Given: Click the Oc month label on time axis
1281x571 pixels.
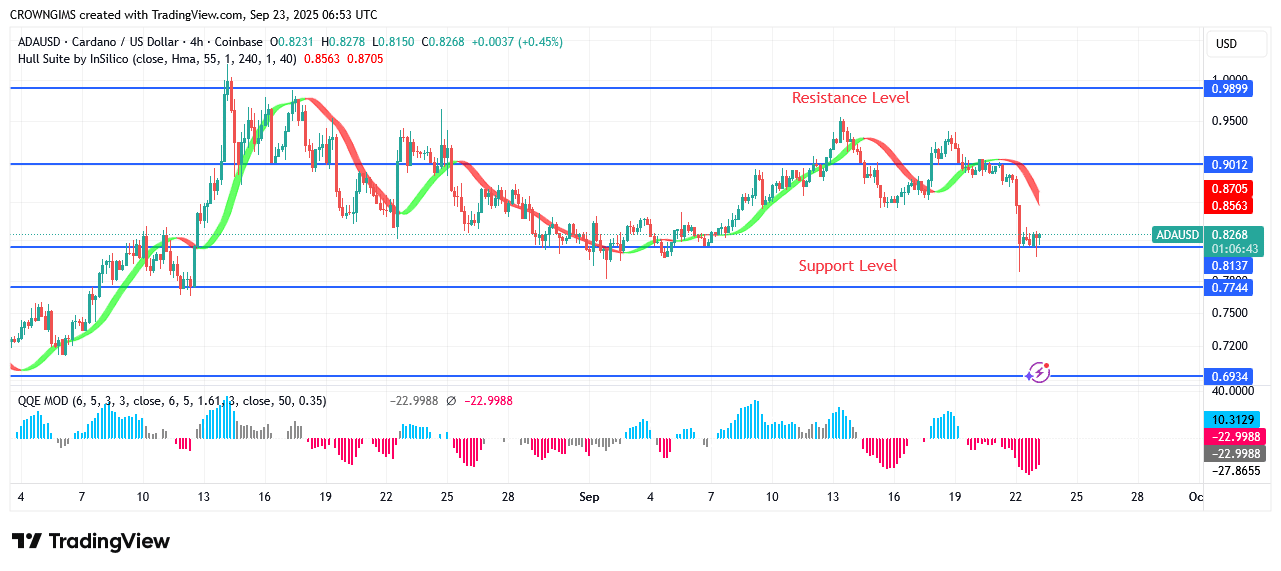Looking at the screenshot, I should 1195,497.
